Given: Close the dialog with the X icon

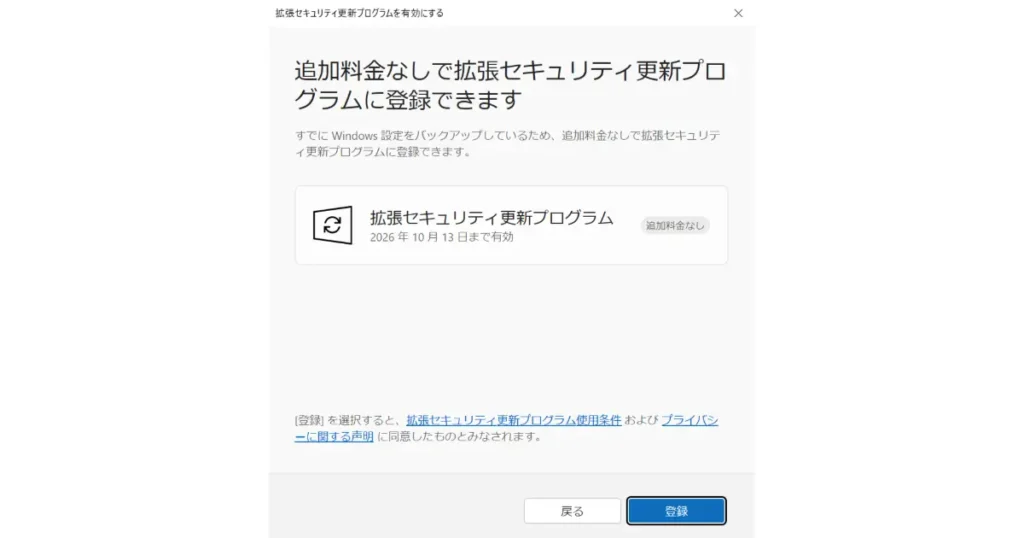Looking at the screenshot, I should pos(738,13).
